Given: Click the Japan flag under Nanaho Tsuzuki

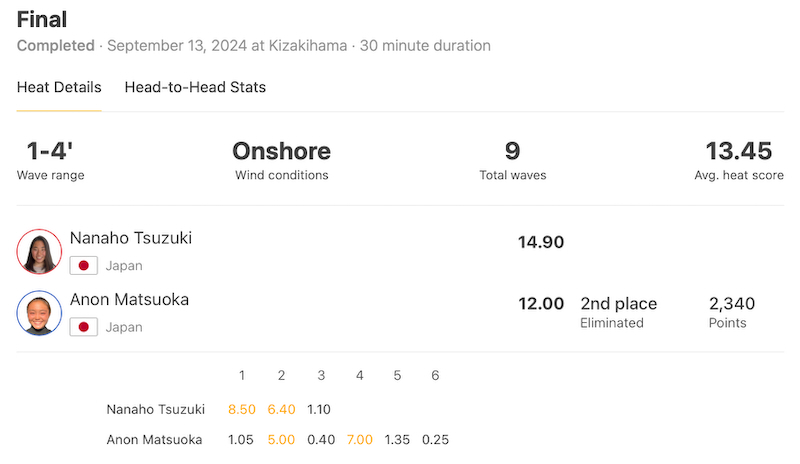Looking at the screenshot, I should (x=84, y=265).
